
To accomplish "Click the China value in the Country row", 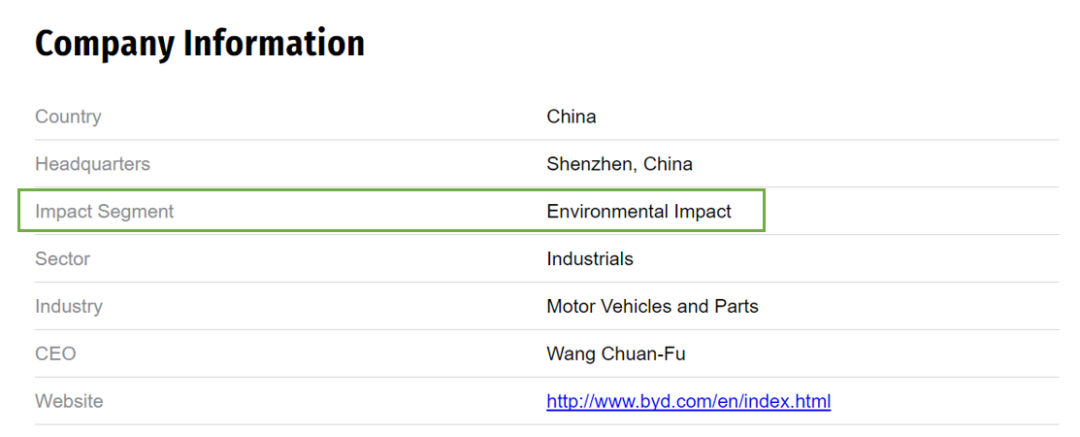I will coord(571,117).
